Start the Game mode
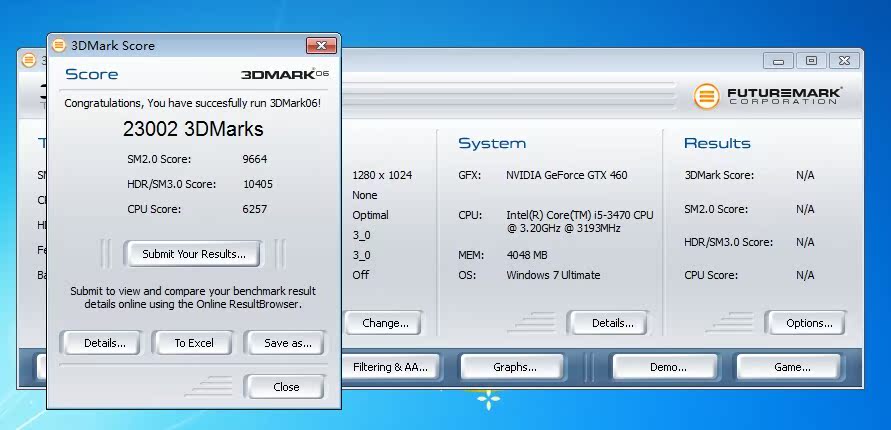 (x=792, y=367)
